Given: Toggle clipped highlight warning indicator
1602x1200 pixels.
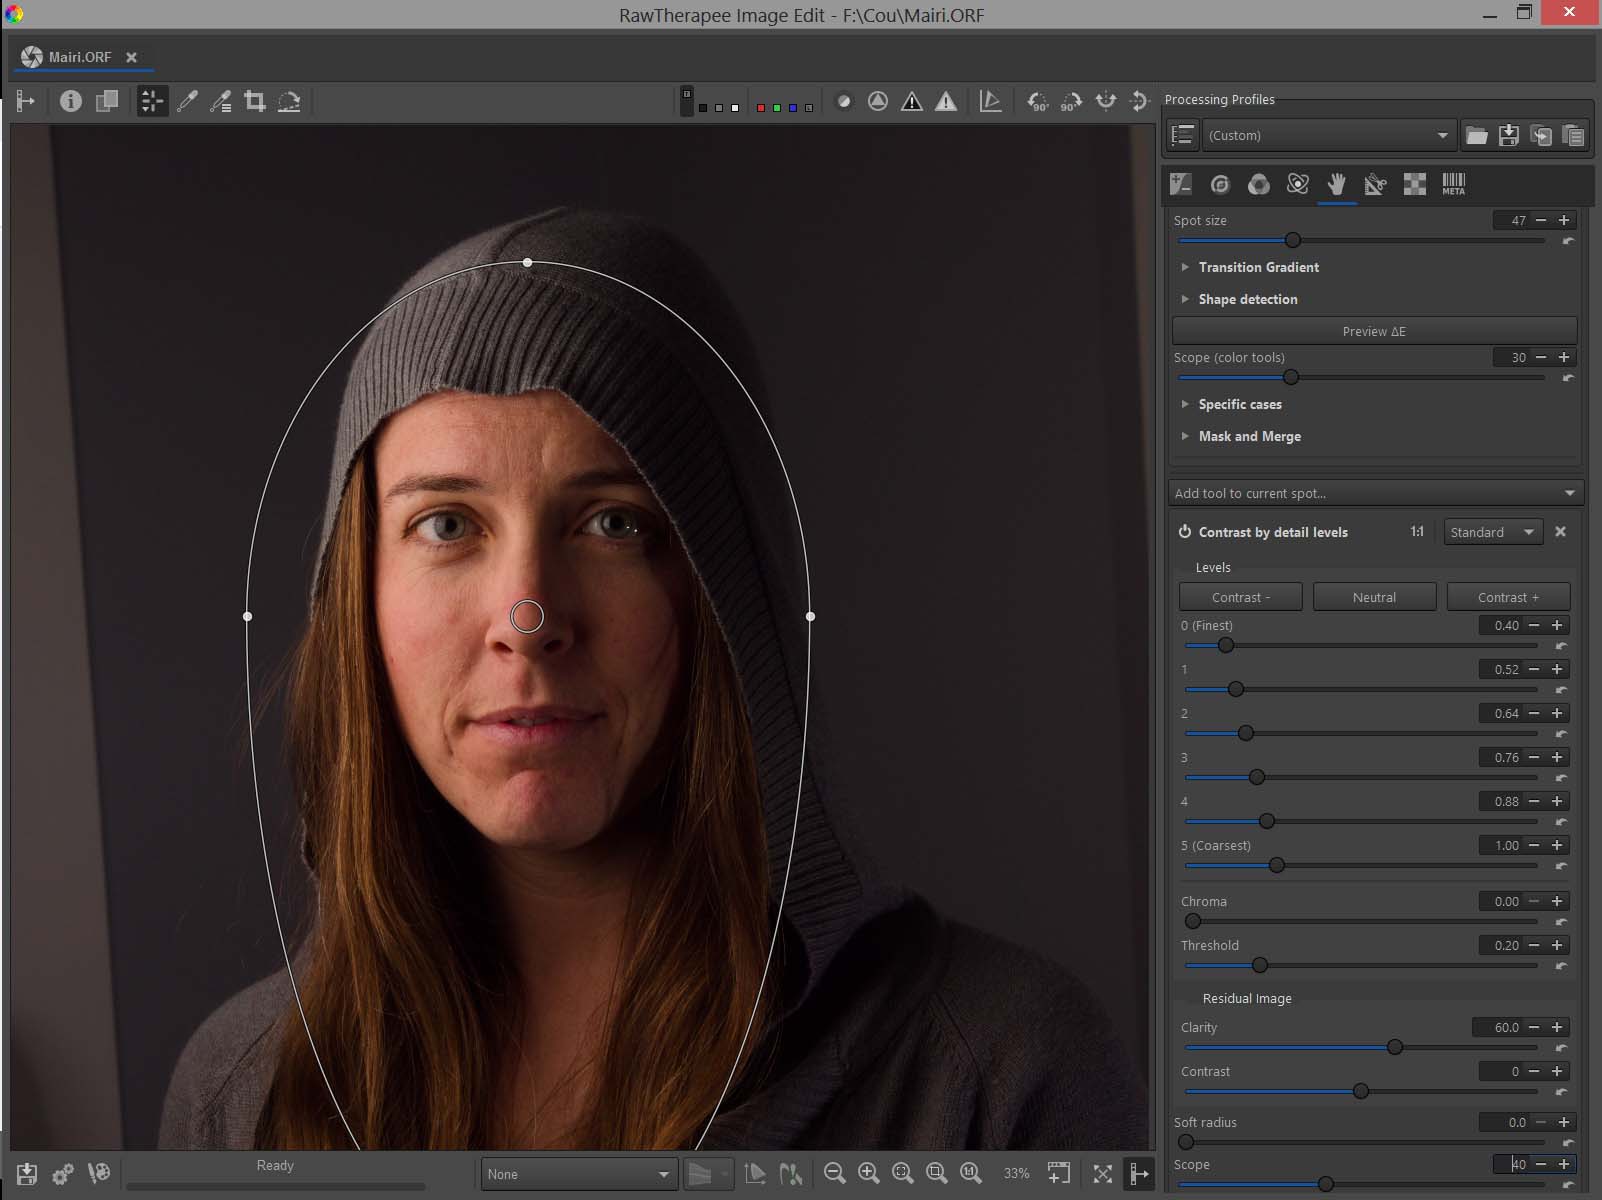Looking at the screenshot, I should 945,101.
